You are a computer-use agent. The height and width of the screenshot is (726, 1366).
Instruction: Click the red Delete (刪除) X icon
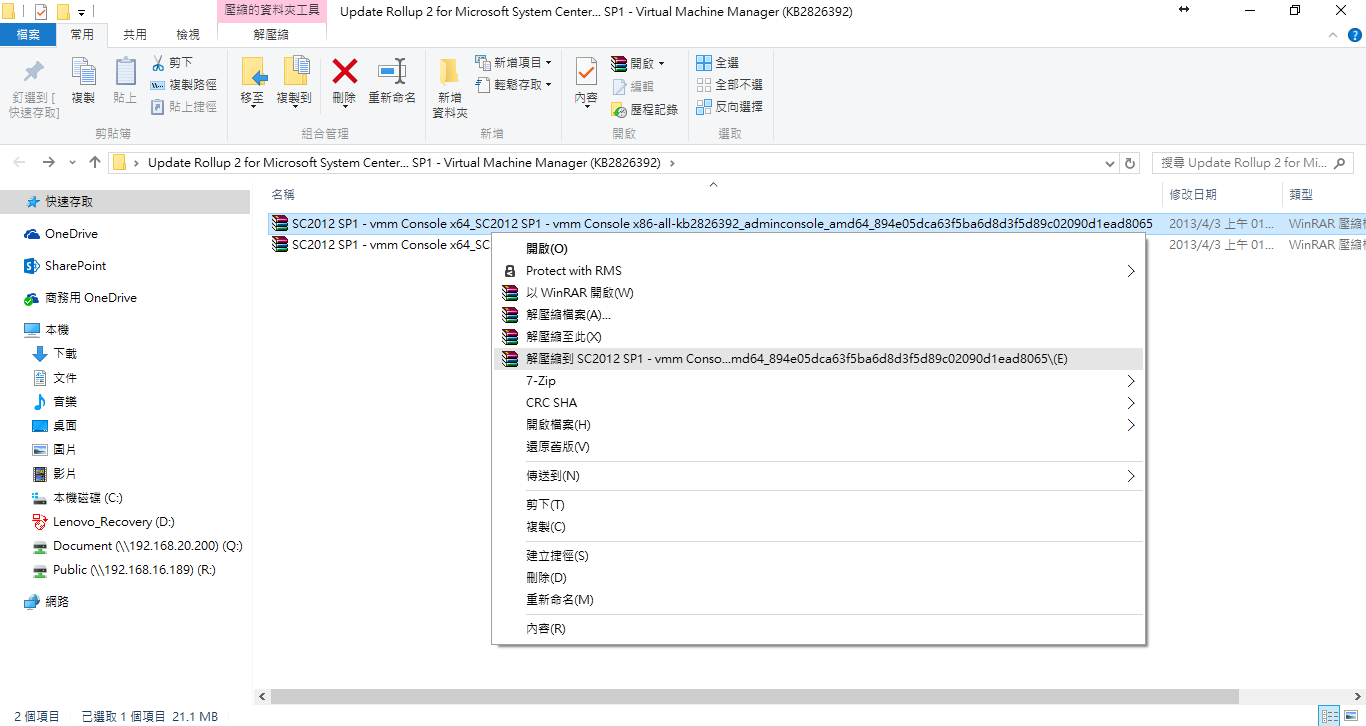pos(345,71)
